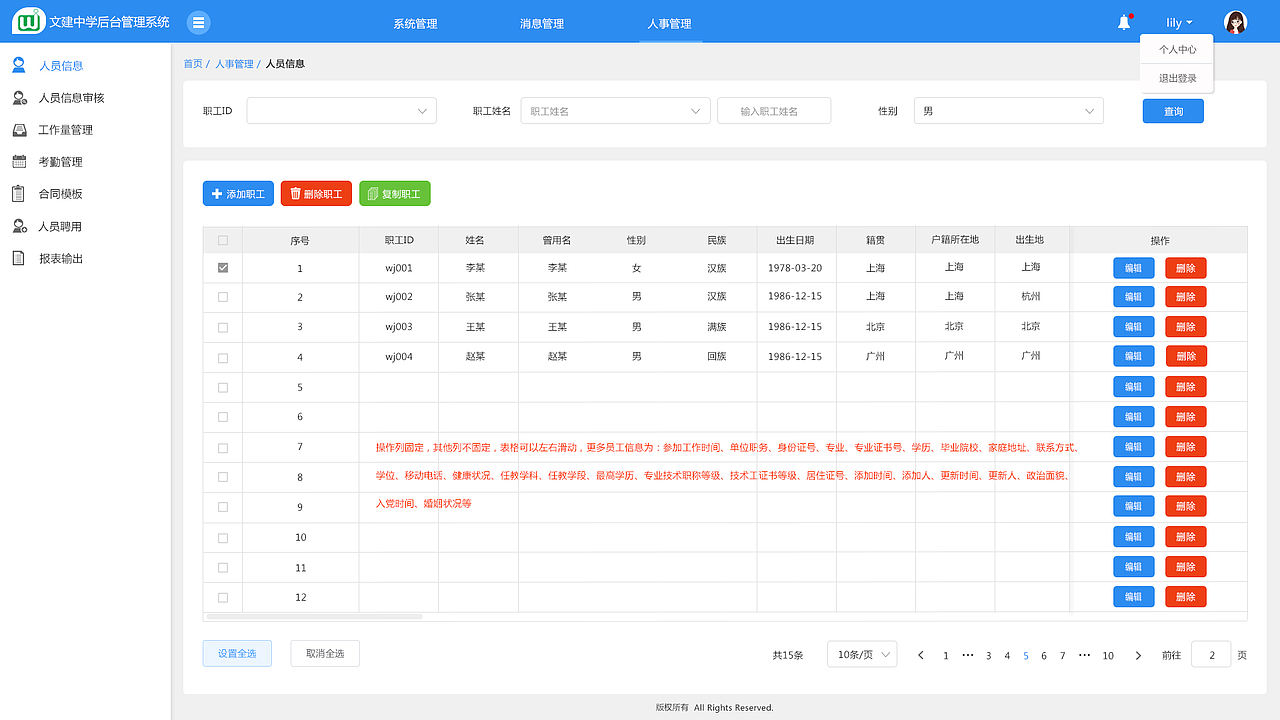The image size is (1280, 720).
Task: Click the 设置全选 button
Action: [237, 654]
